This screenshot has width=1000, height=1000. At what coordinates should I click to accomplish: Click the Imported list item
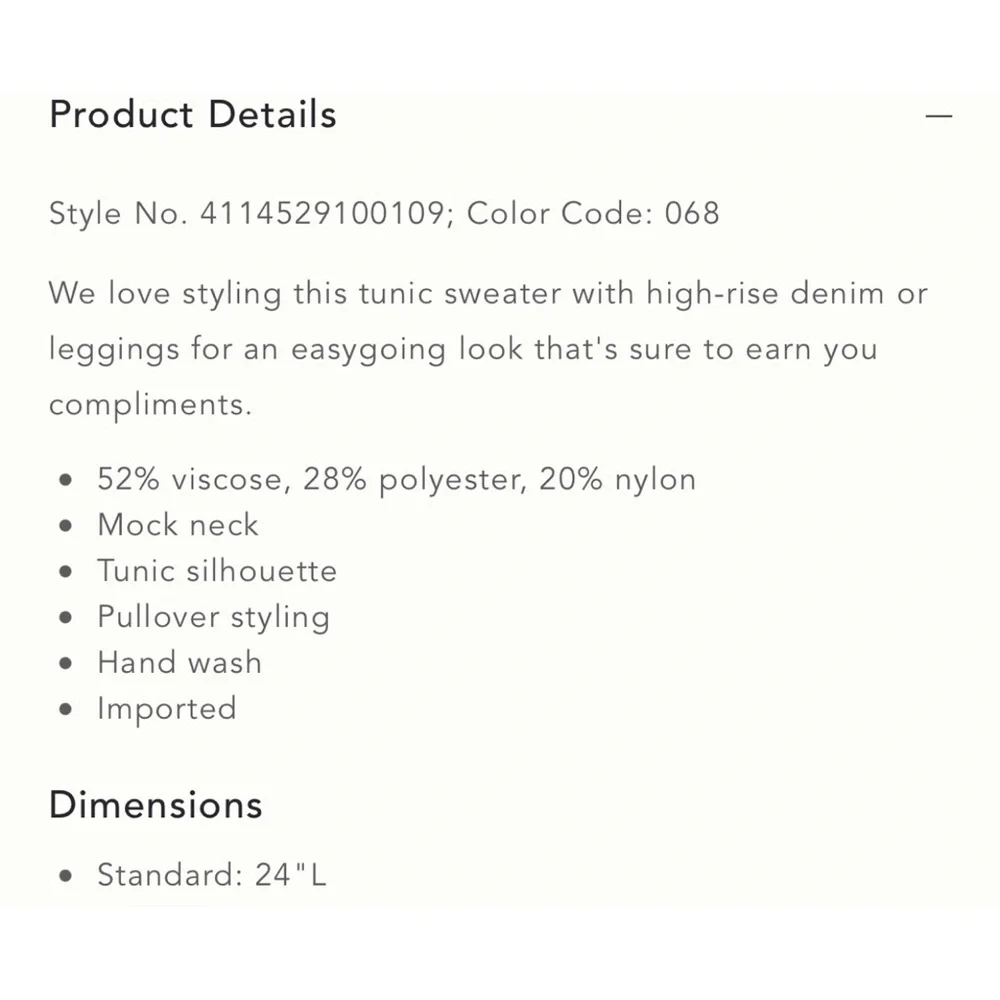167,708
